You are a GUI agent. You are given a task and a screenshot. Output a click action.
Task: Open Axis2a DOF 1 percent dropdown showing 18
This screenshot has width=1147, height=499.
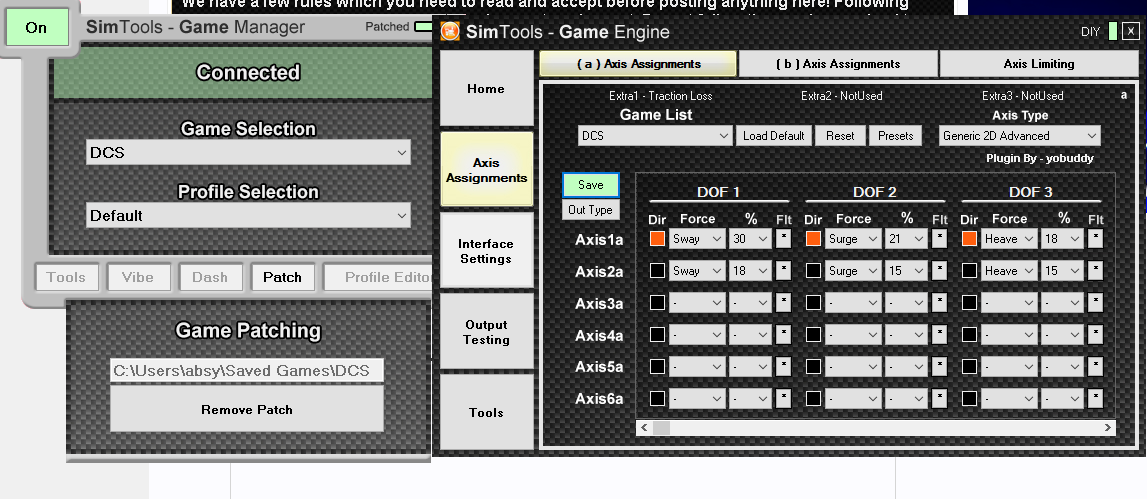(750, 271)
